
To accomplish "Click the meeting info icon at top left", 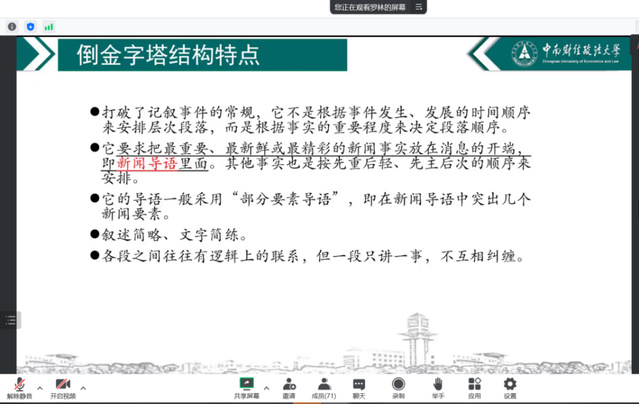I will tap(12, 26).
